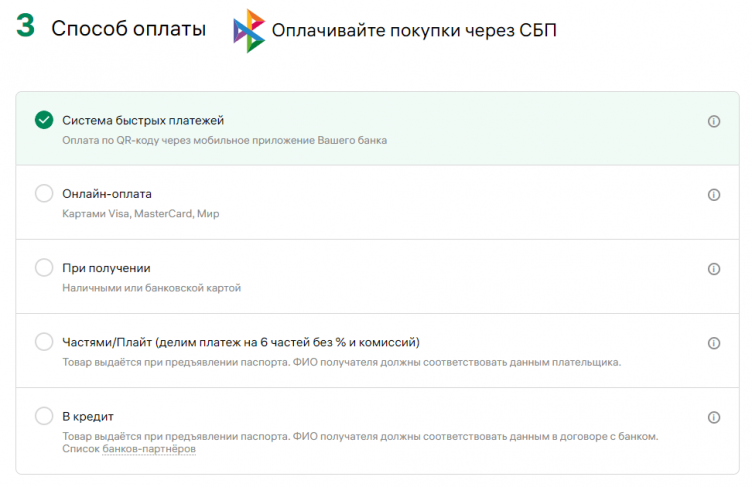Pick the Частями/Плайт installment radio button
Viewport: 752px width, 487px height.
tap(44, 342)
